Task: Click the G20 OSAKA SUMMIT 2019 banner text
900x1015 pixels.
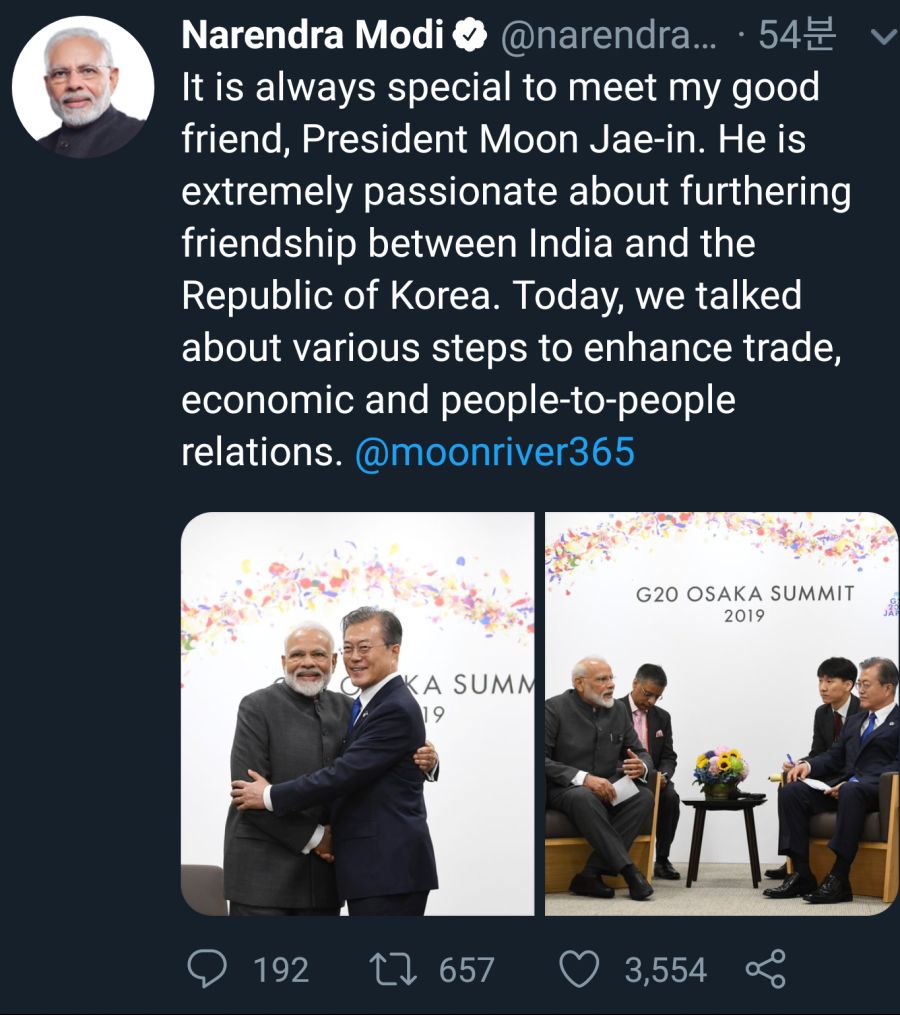Action: (x=745, y=603)
